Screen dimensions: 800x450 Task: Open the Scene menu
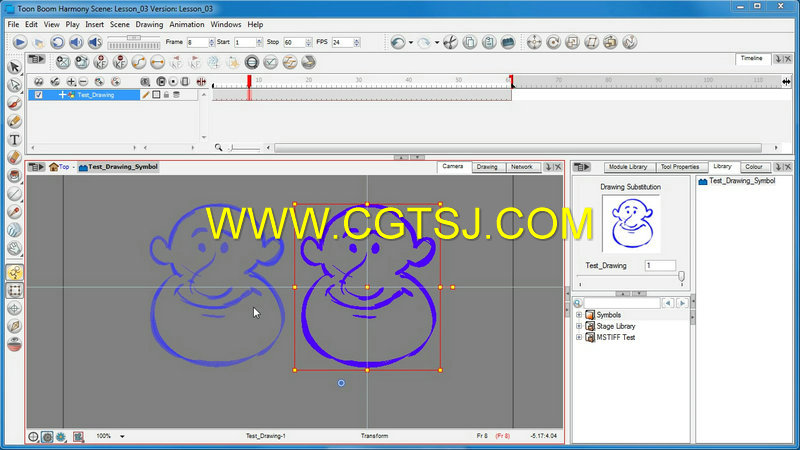tap(119, 24)
